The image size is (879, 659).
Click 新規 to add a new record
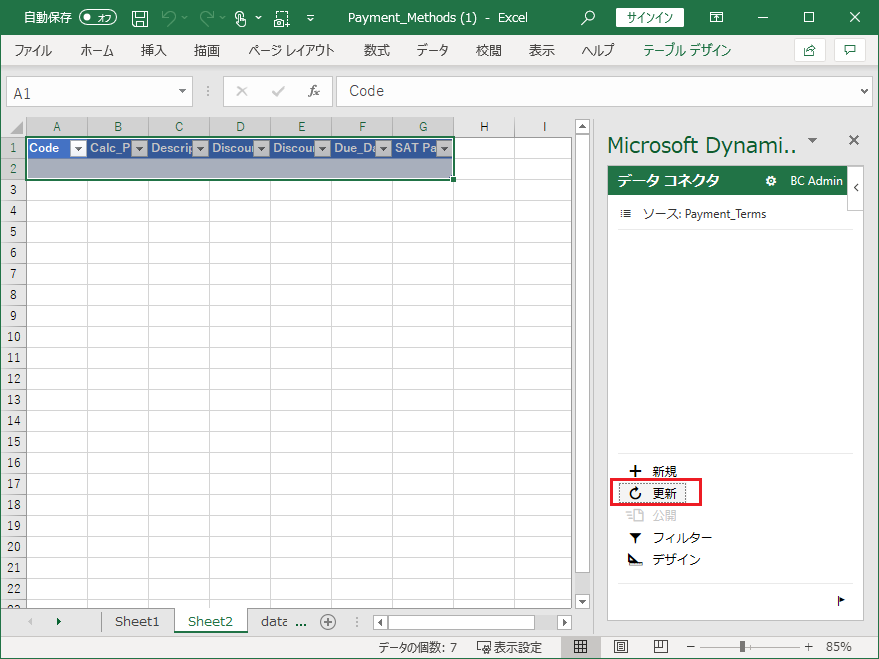(653, 471)
